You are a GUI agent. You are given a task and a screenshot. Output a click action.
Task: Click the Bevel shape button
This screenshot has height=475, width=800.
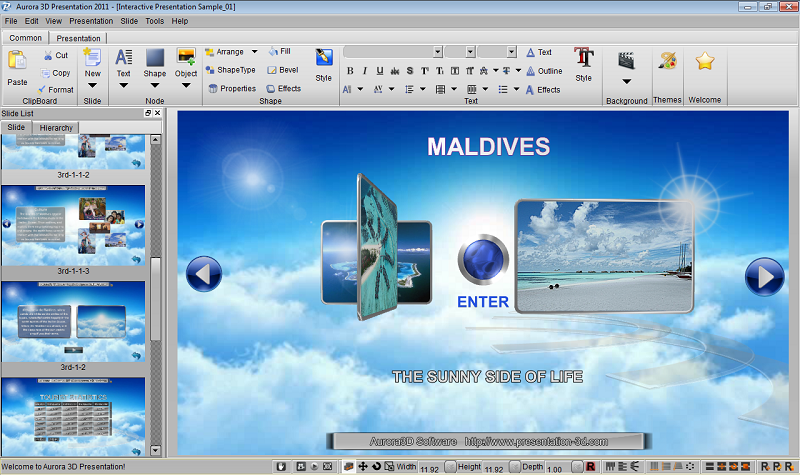[283, 70]
